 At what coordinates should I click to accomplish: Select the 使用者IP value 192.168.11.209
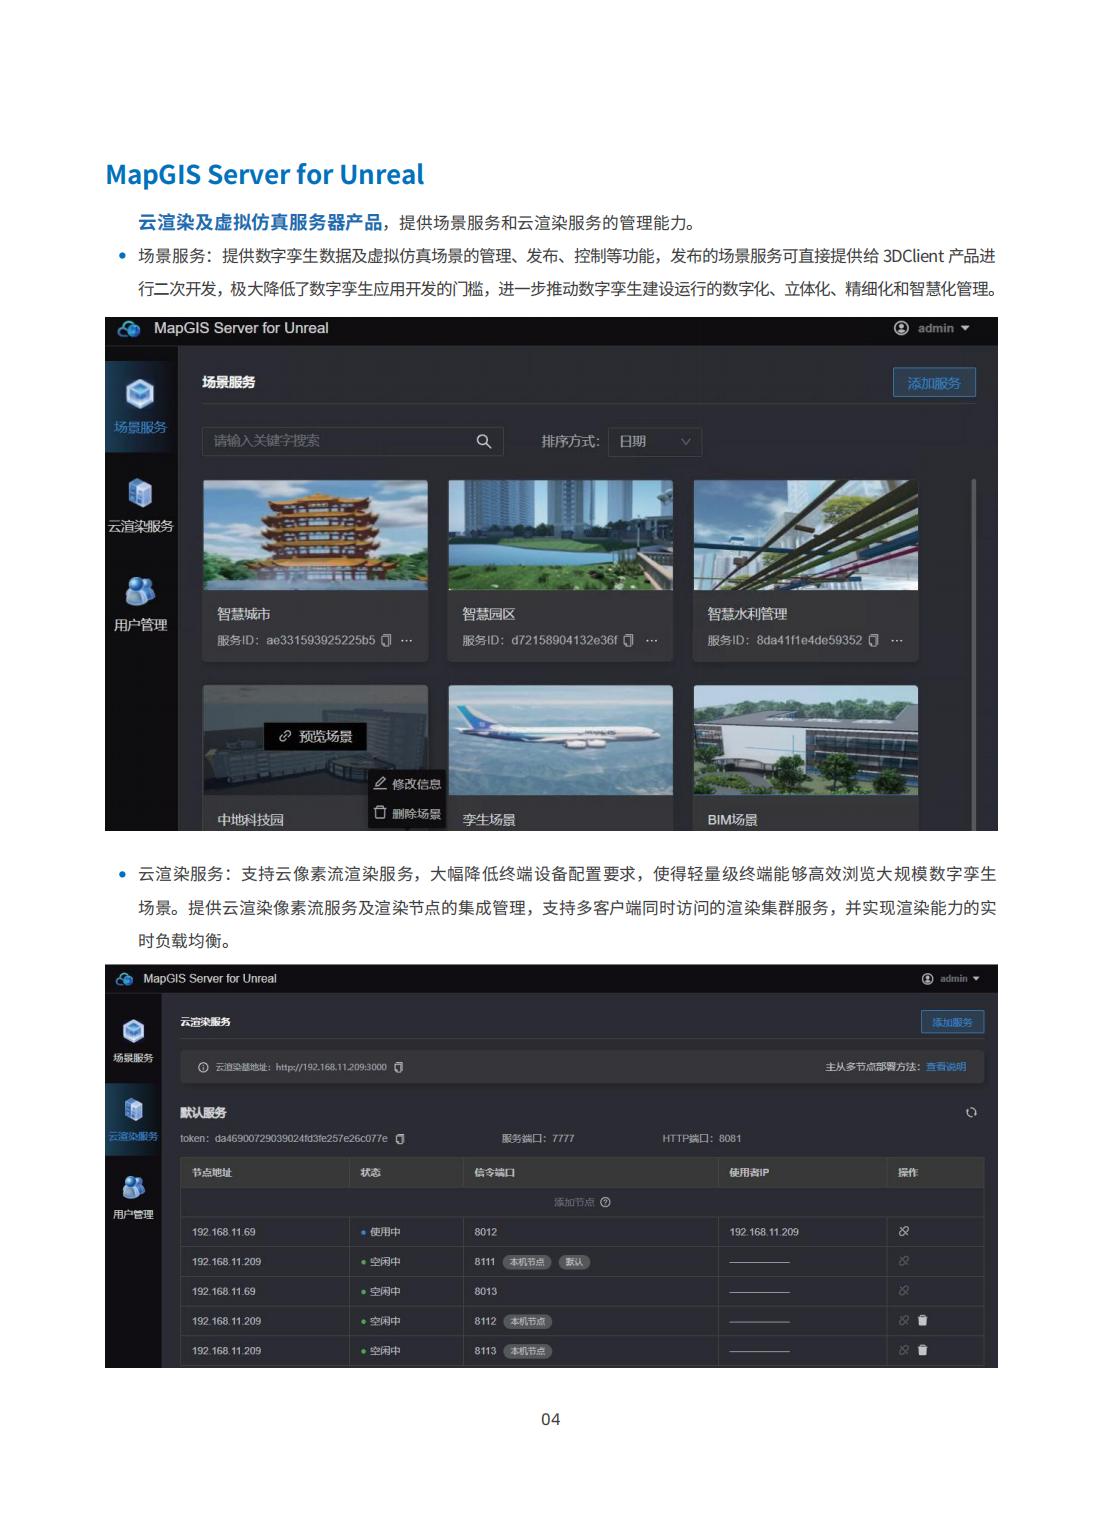pyautogui.click(x=764, y=1232)
